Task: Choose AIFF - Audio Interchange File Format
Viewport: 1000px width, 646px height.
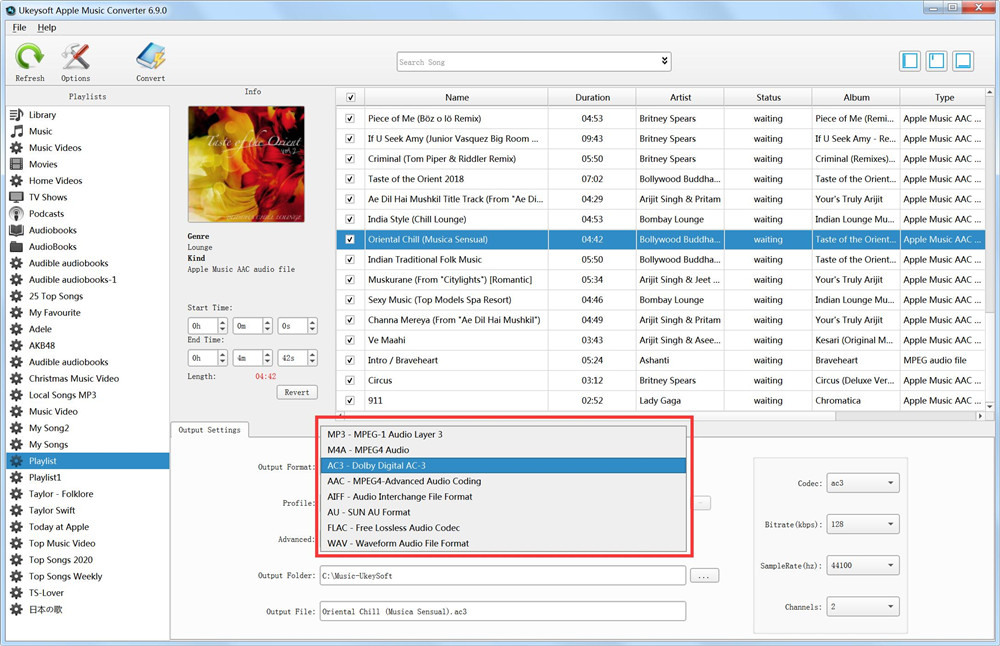Action: (x=503, y=497)
